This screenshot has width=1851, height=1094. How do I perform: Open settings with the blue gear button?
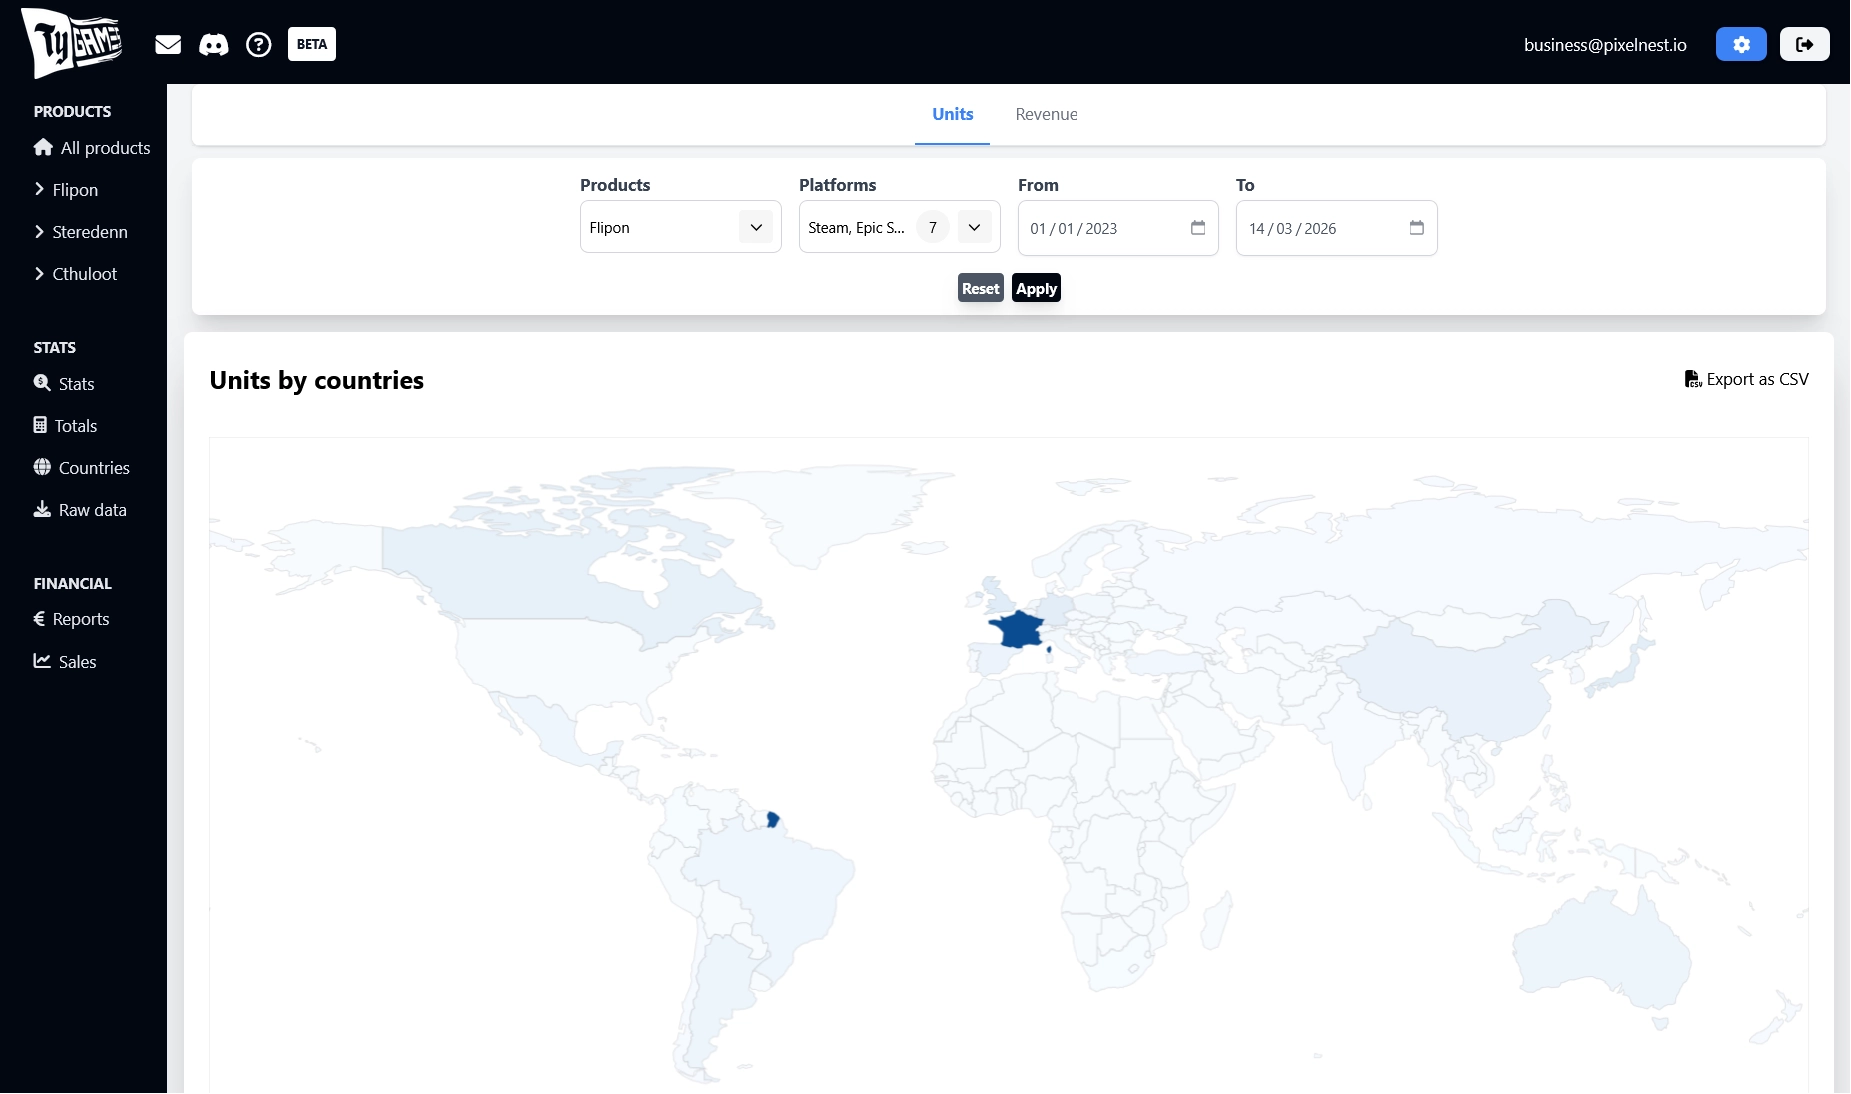coord(1741,44)
